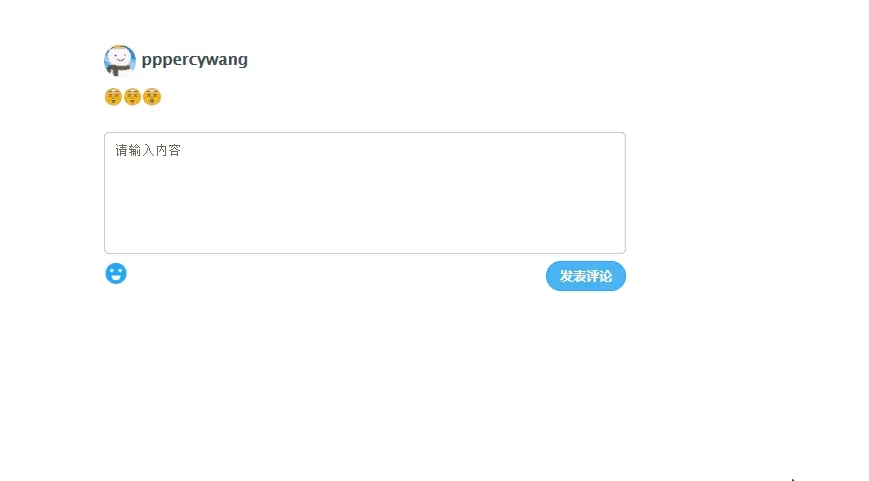Open pppercywang's profile from the name
This screenshot has width=869, height=481.
coord(195,59)
